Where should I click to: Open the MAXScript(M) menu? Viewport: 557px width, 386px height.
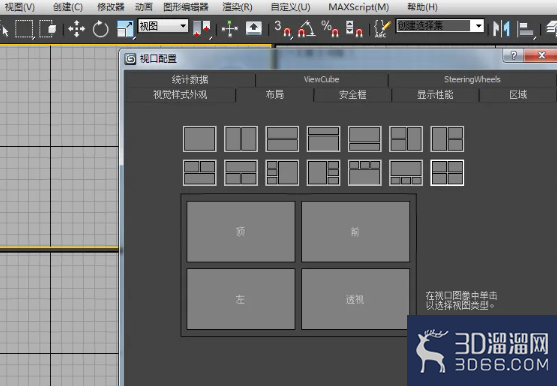click(358, 7)
